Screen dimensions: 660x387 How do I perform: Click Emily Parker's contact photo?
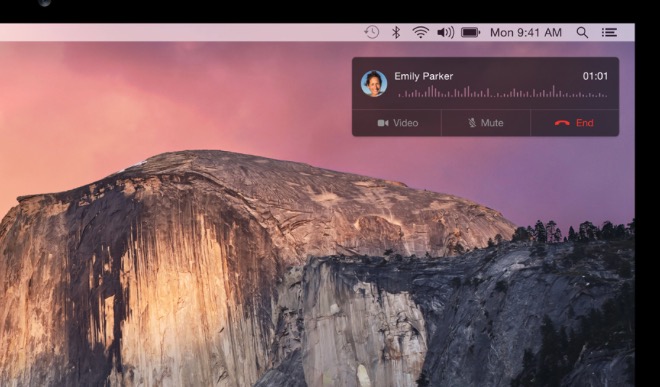click(x=374, y=83)
